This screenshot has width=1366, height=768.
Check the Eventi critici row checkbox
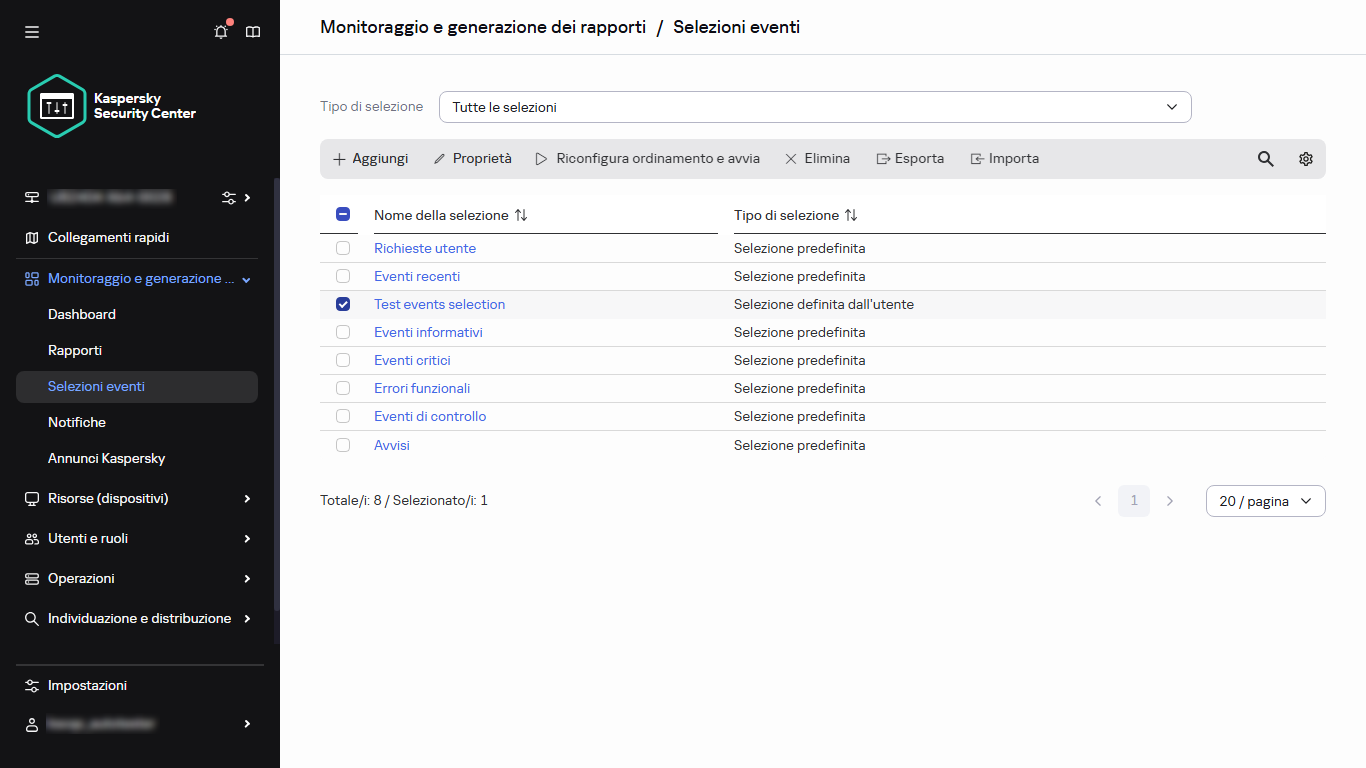[343, 360]
